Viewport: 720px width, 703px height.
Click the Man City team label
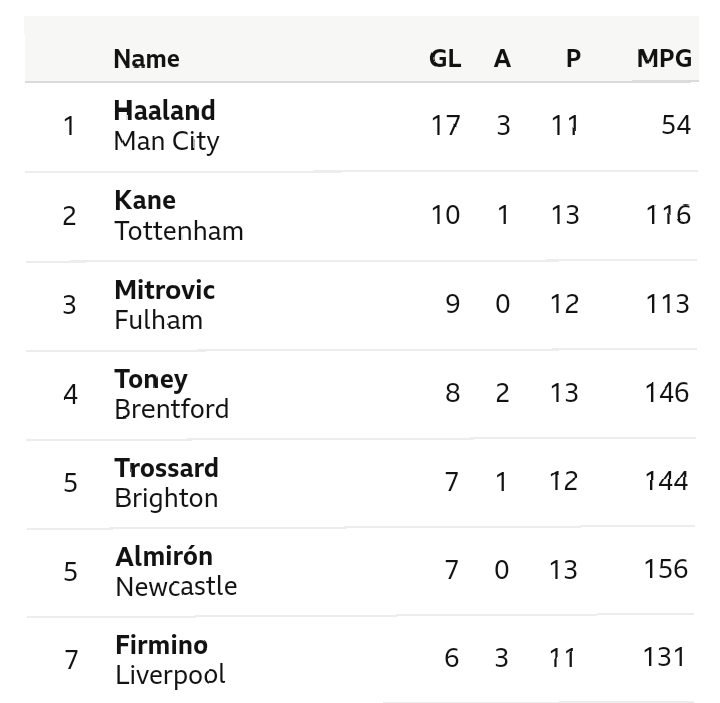(166, 141)
